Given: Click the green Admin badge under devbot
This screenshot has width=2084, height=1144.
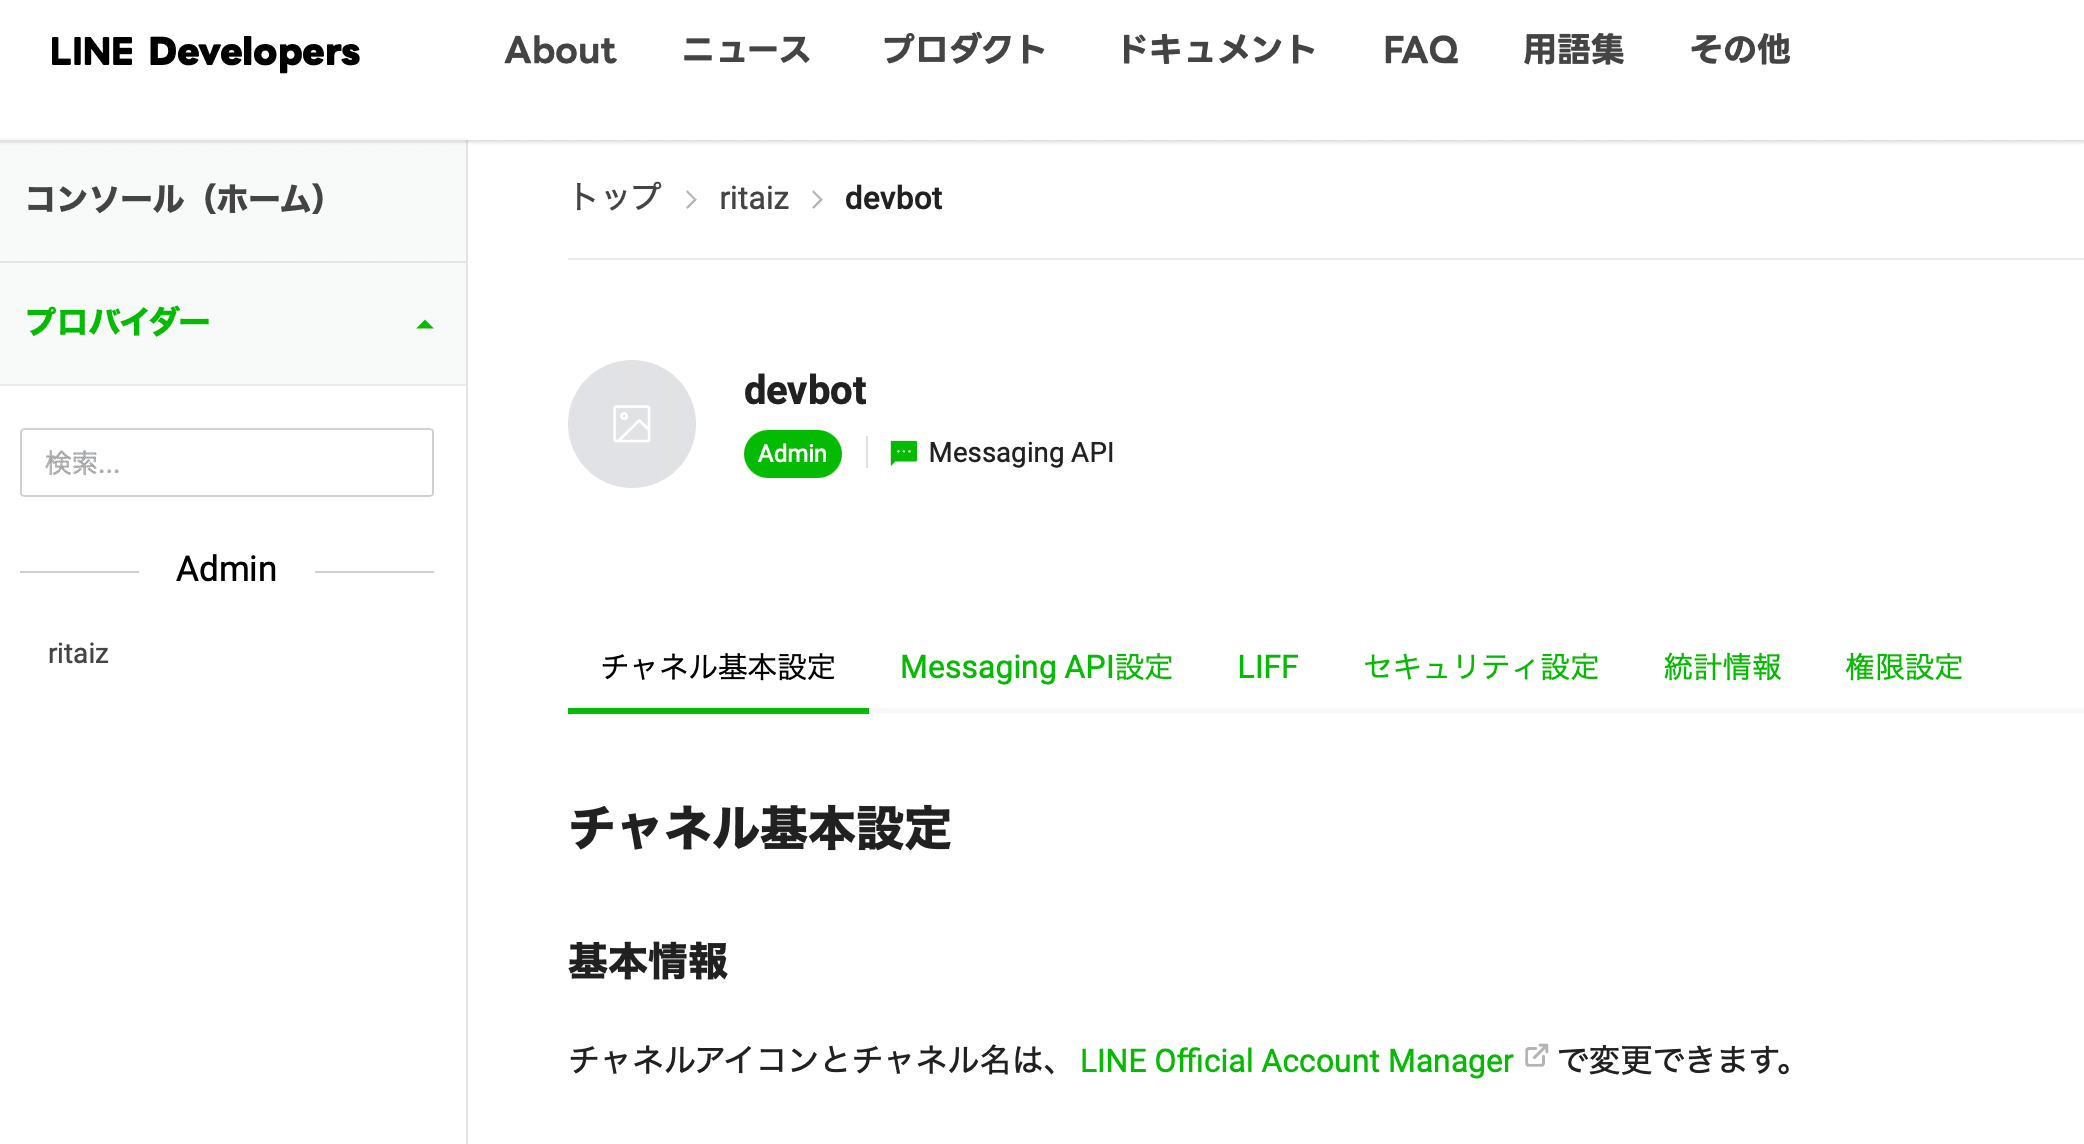Looking at the screenshot, I should tap(792, 454).
